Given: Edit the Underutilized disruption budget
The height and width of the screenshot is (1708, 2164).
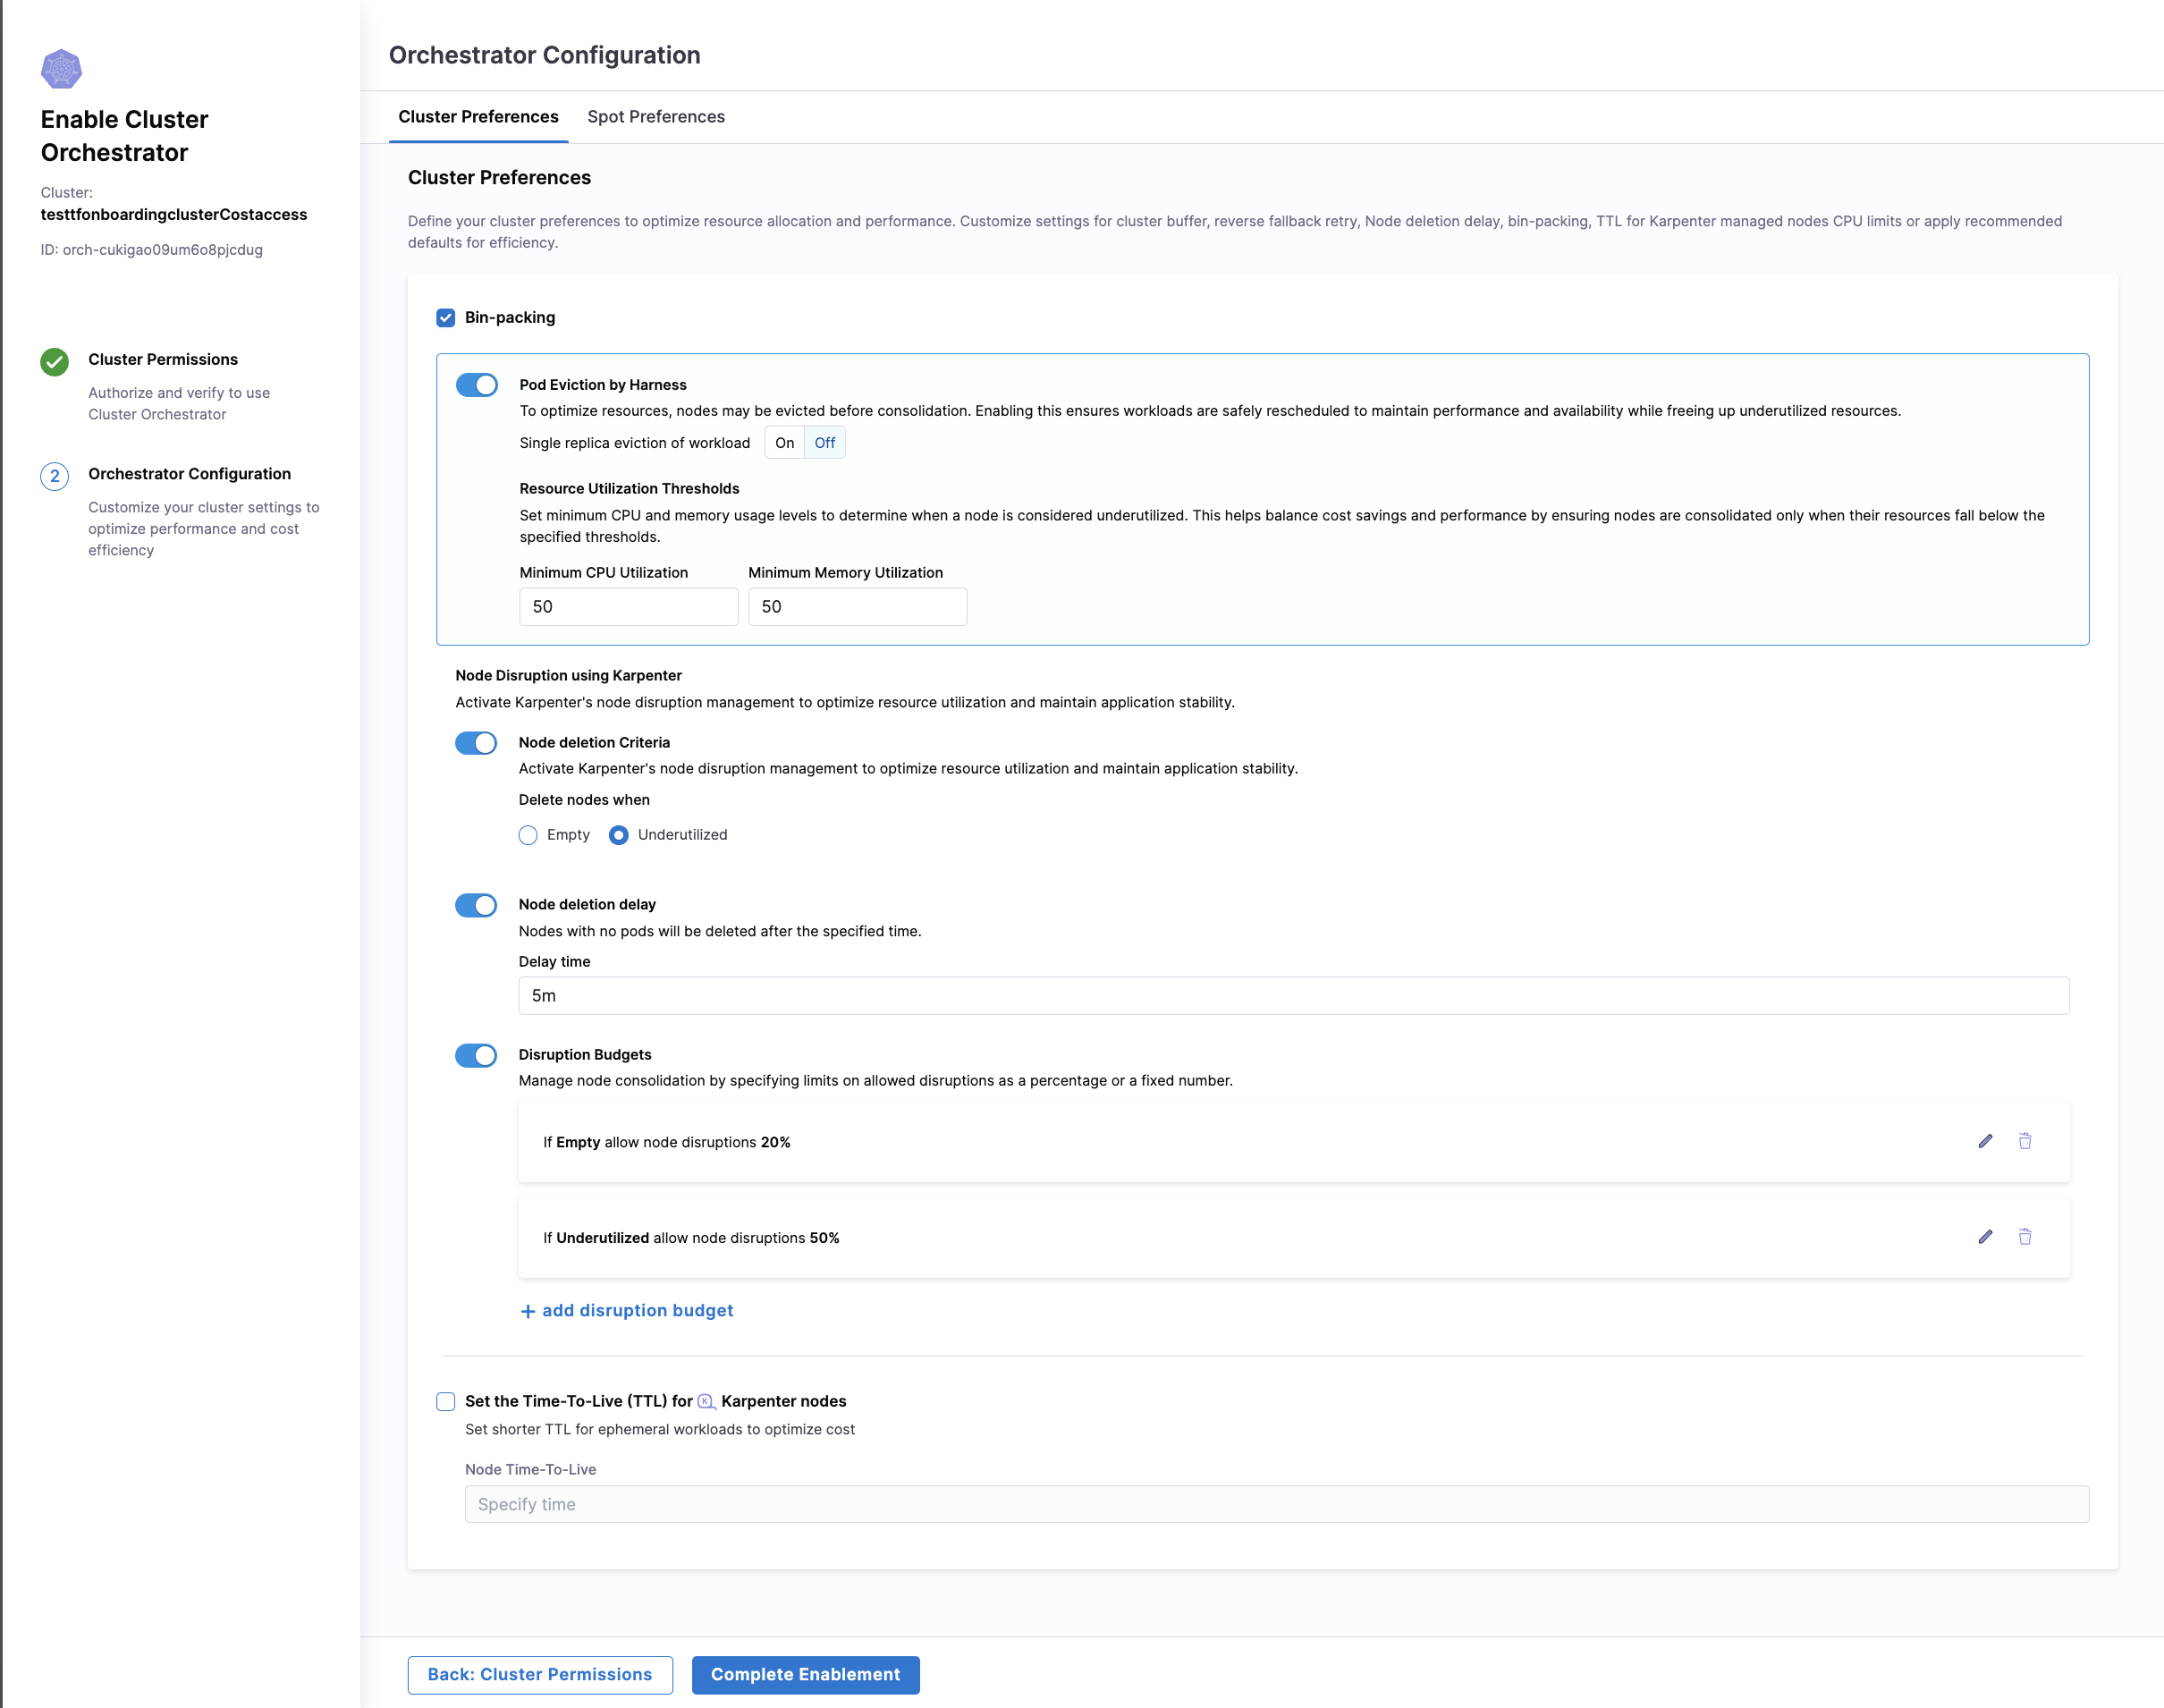Looking at the screenshot, I should point(1985,1237).
